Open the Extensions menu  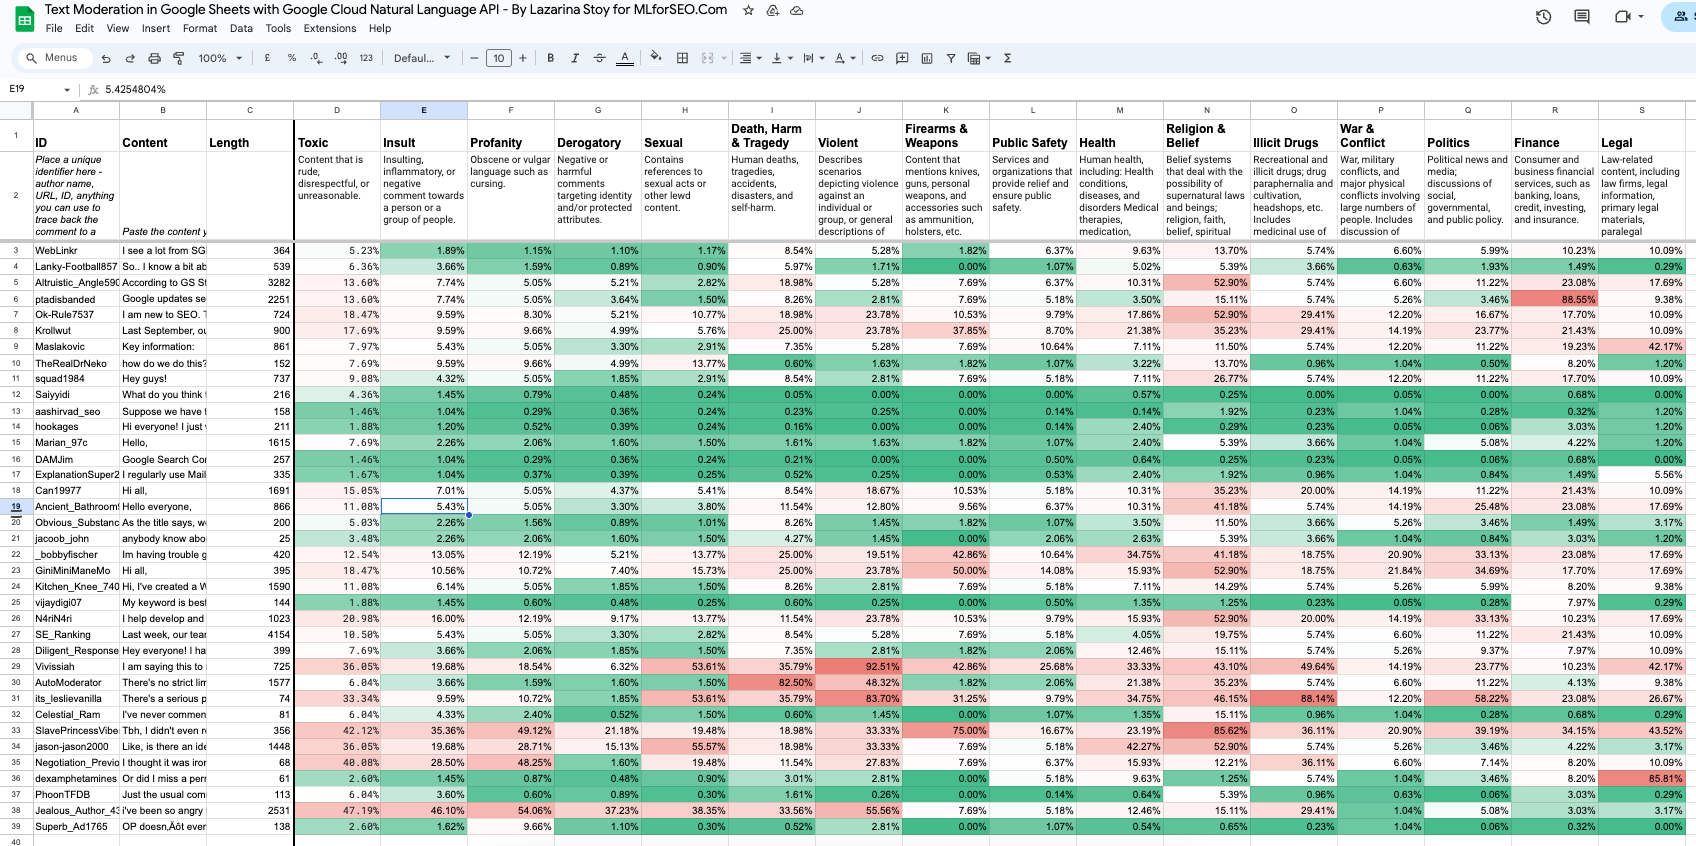[x=330, y=28]
